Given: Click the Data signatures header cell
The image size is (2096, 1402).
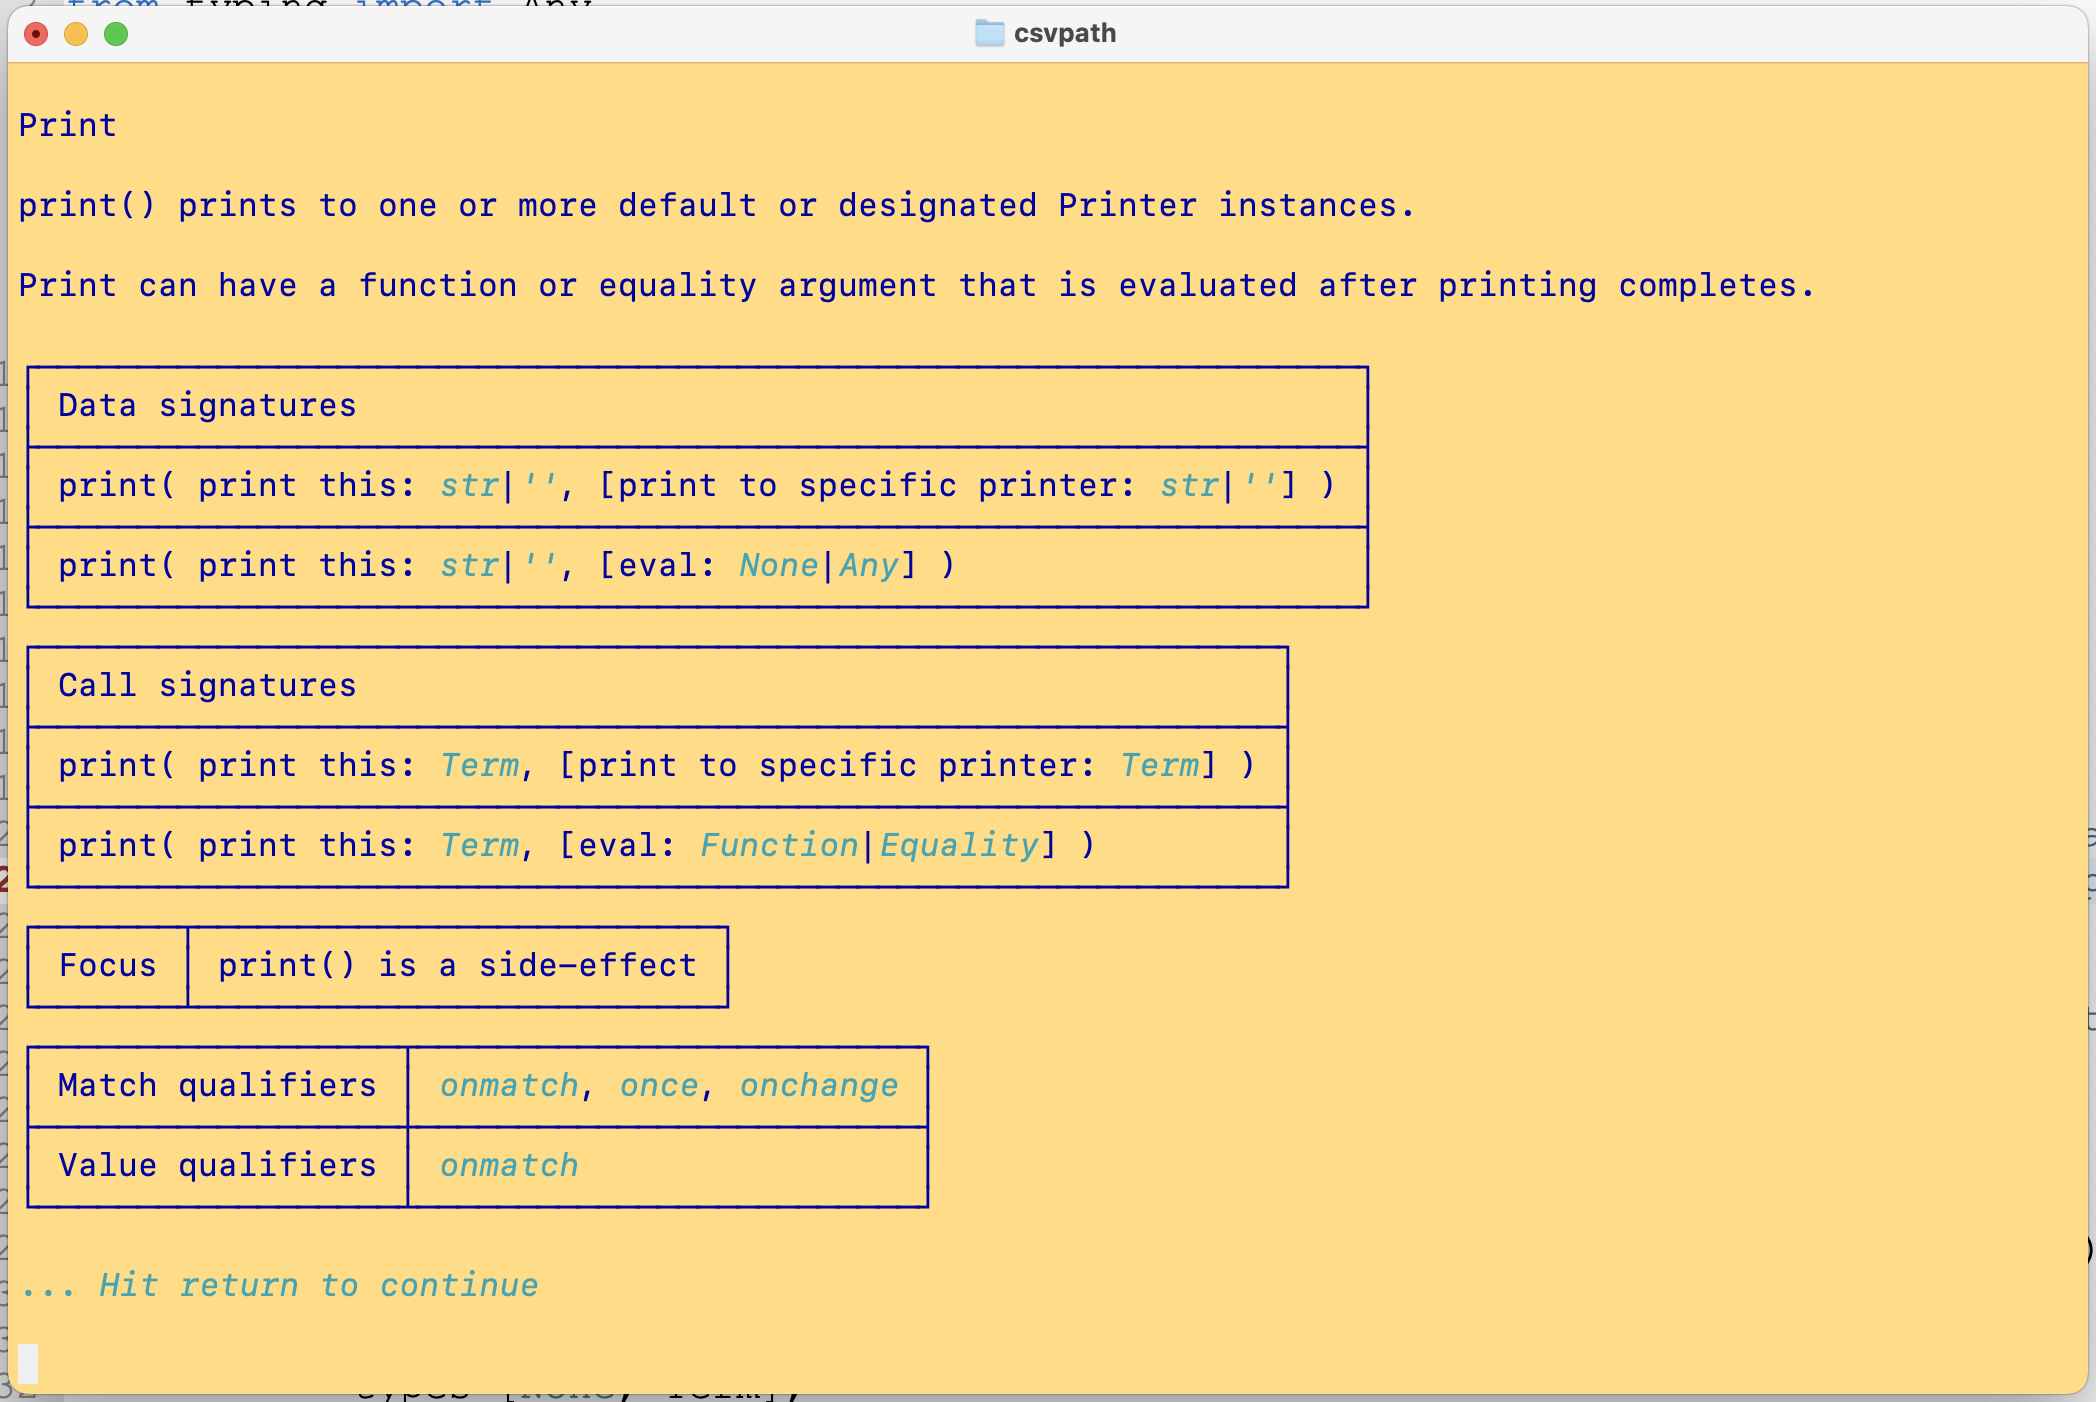Looking at the screenshot, I should pos(206,405).
